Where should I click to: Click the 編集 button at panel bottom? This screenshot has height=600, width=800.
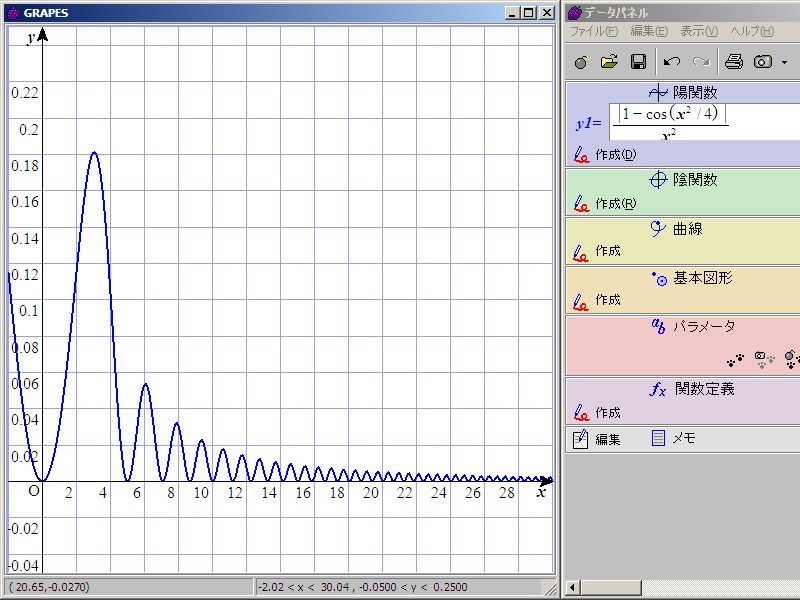coord(607,438)
